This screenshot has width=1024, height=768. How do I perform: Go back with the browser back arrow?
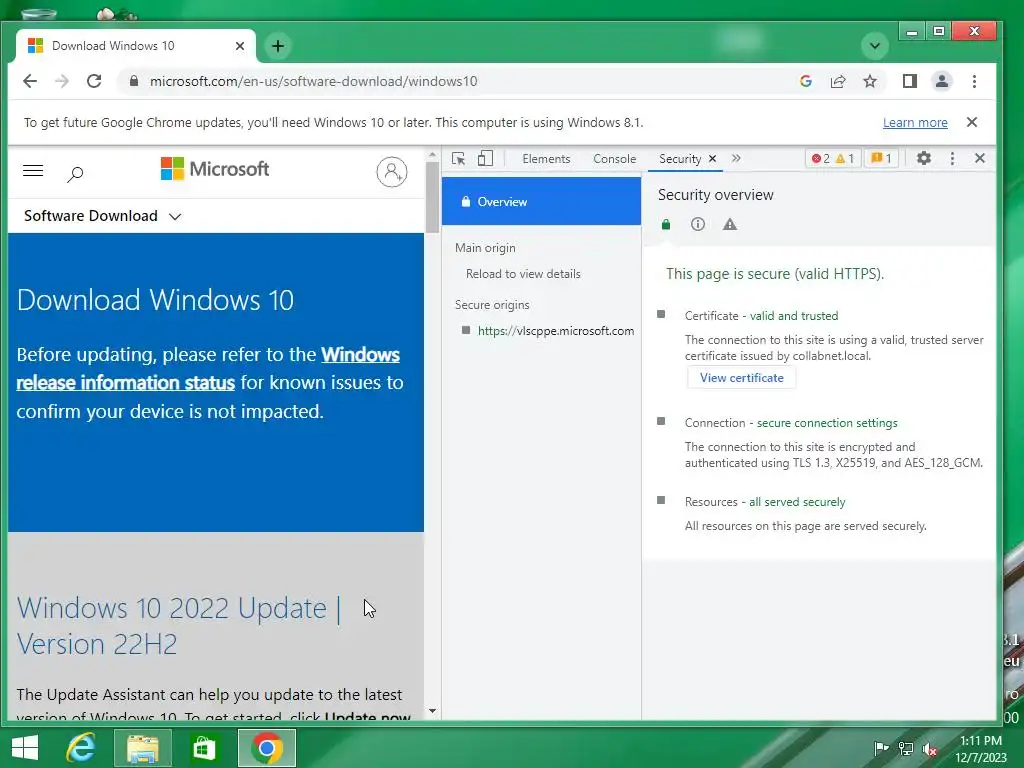point(30,81)
